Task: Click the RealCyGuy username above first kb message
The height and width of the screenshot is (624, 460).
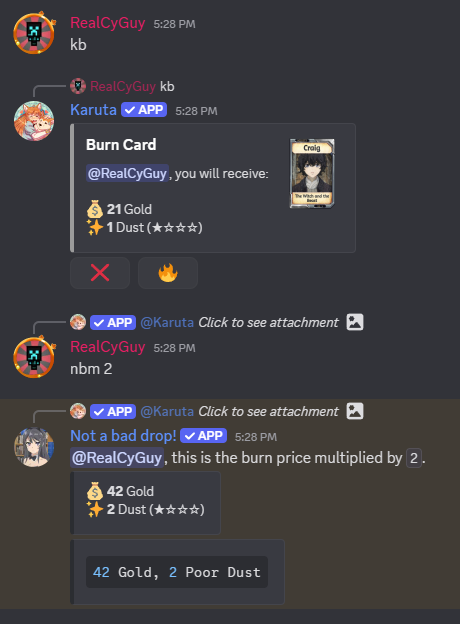Action: (107, 23)
